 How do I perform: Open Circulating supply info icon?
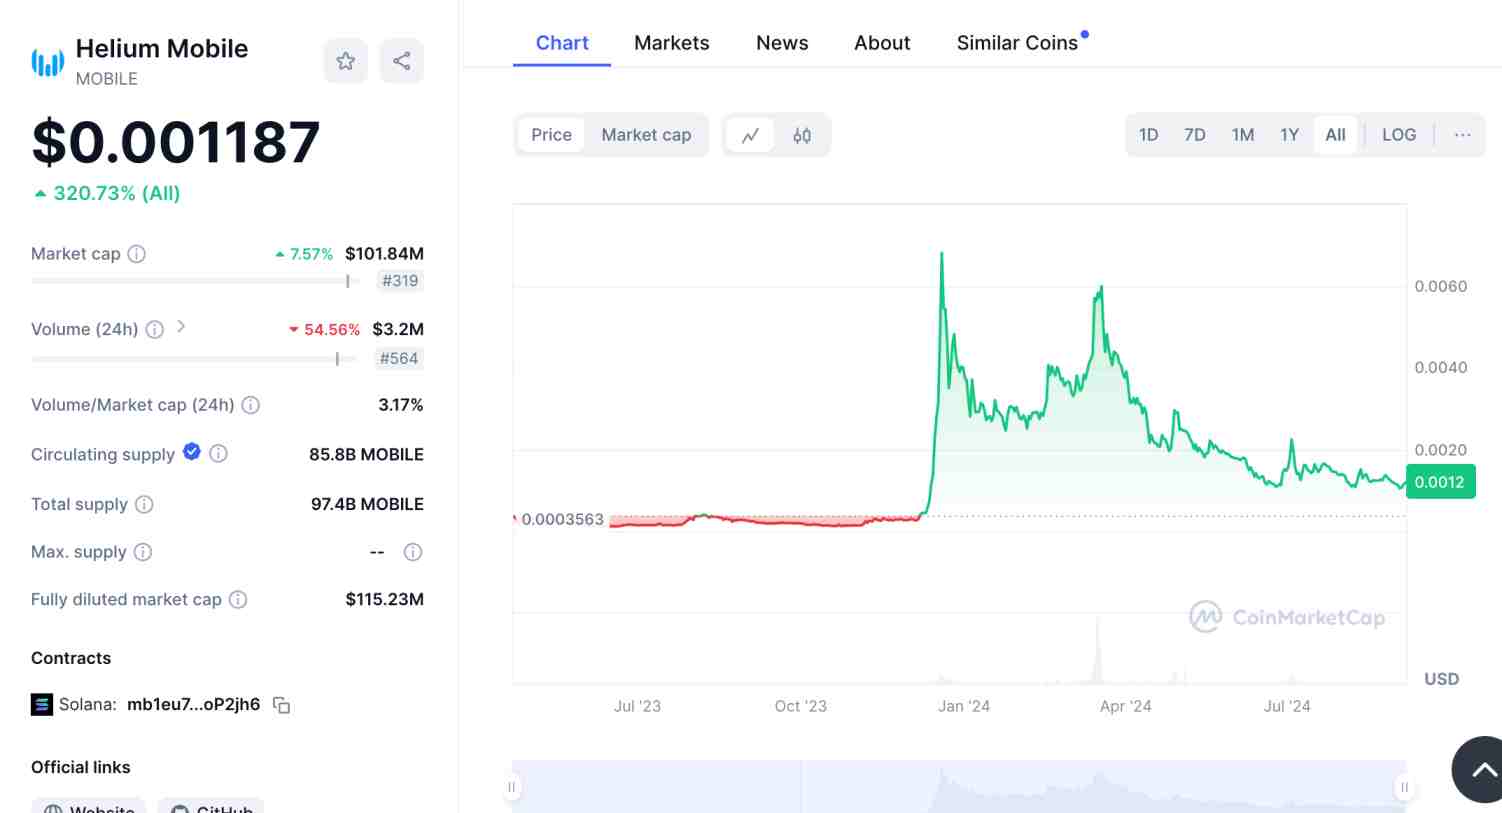[x=218, y=454]
